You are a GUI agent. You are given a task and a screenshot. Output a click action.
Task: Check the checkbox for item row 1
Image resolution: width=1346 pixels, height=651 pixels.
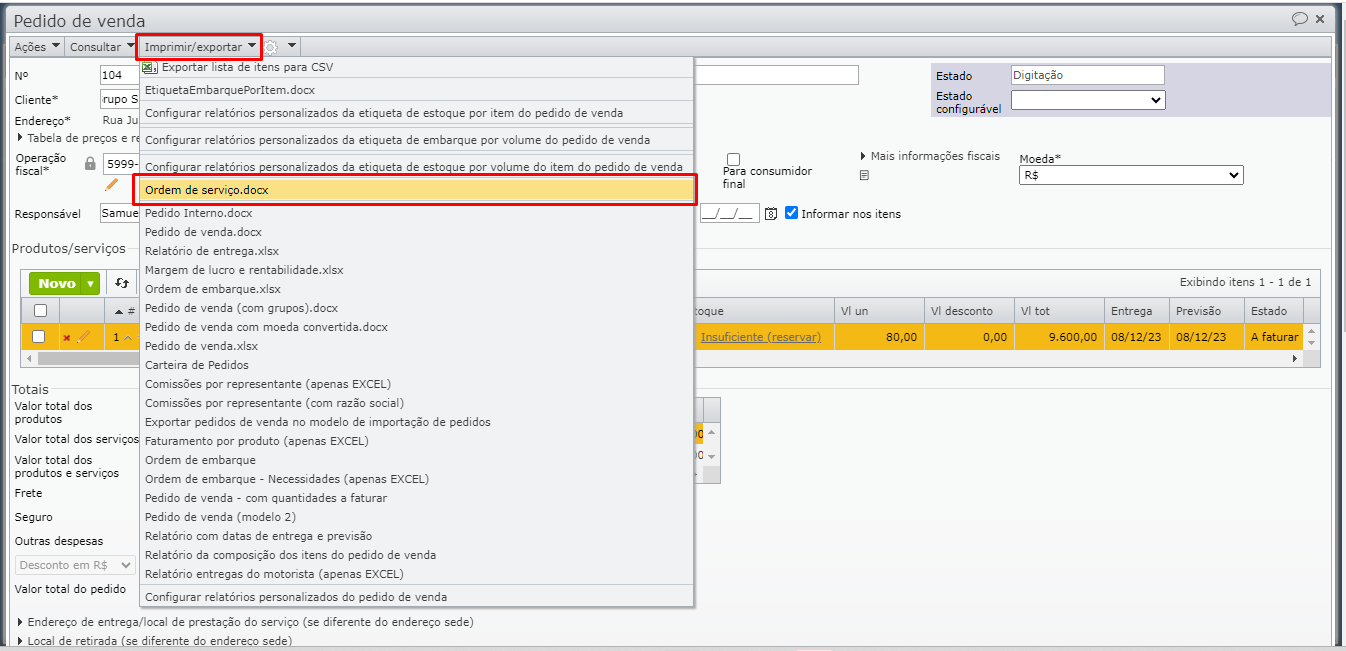tap(39, 337)
